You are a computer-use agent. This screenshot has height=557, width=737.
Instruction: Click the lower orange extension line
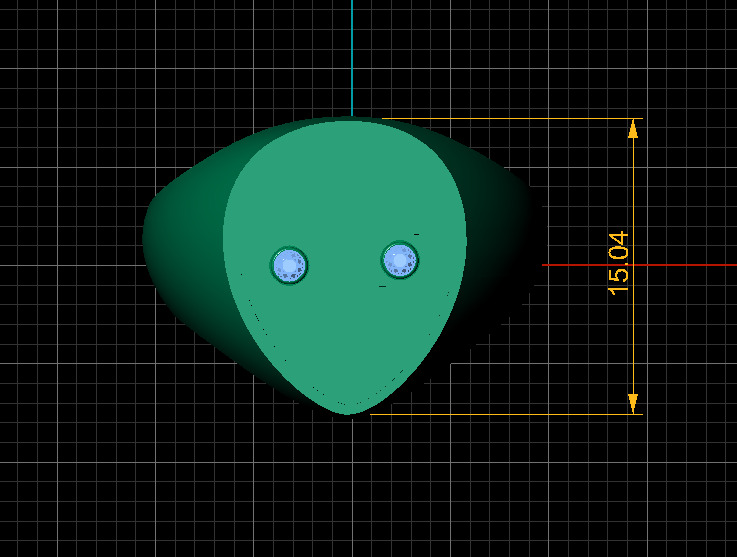507,415
